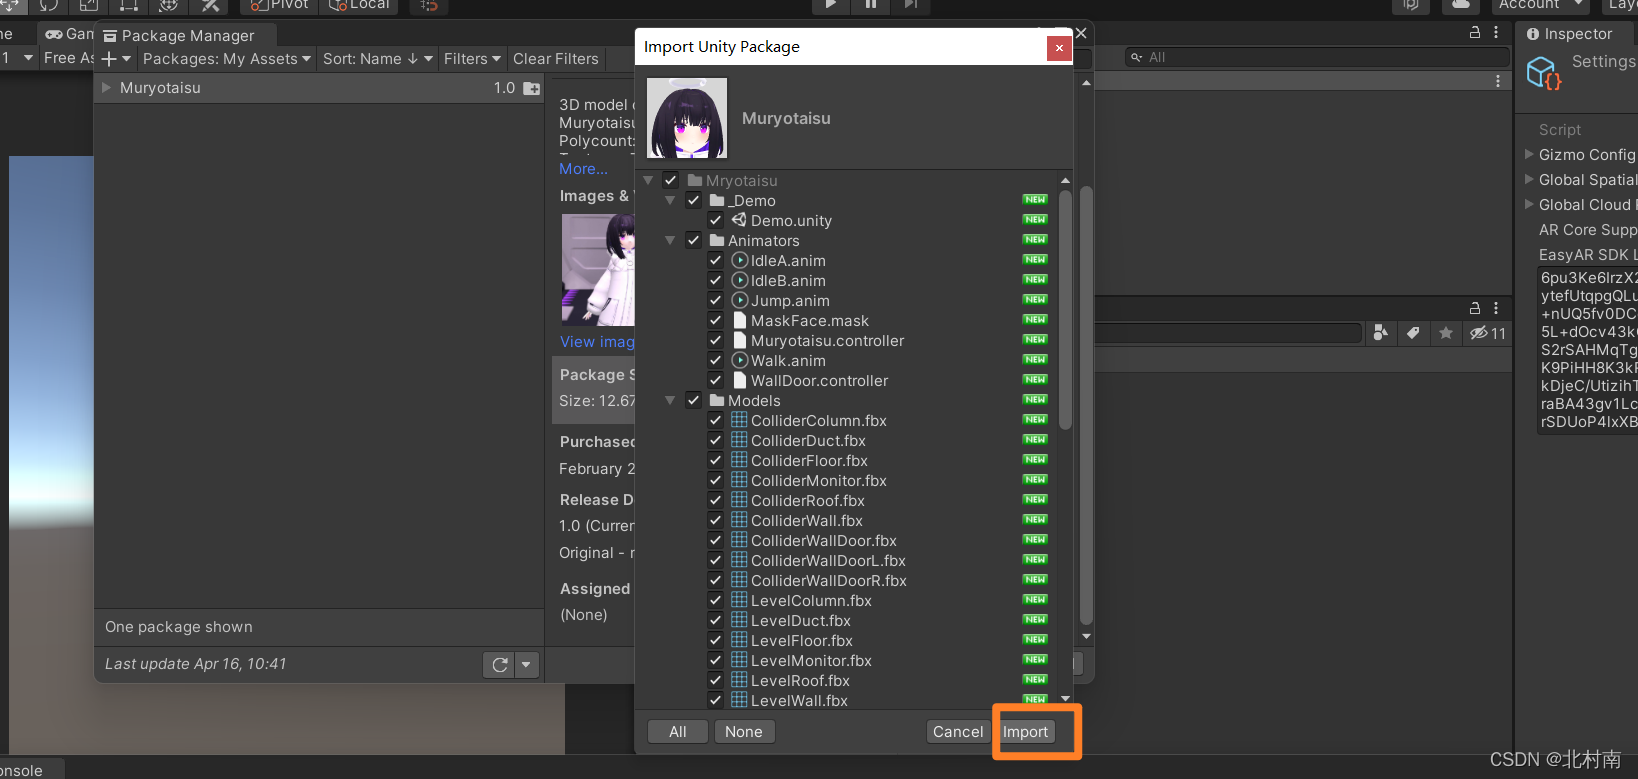Click the _Demo folder icon
Screen dimensions: 1638x779
(717, 200)
